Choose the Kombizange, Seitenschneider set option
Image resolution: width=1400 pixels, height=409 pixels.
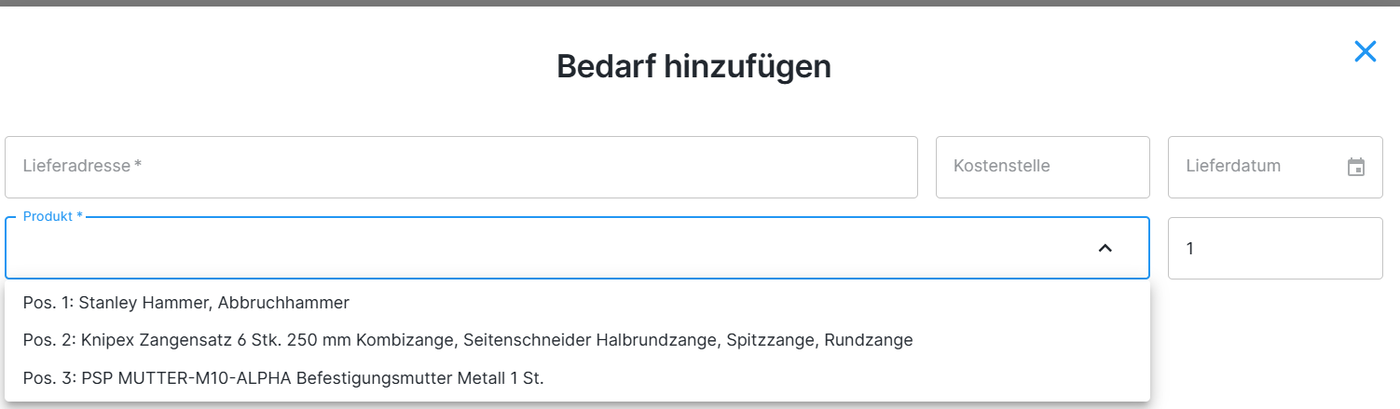[x=560, y=340]
